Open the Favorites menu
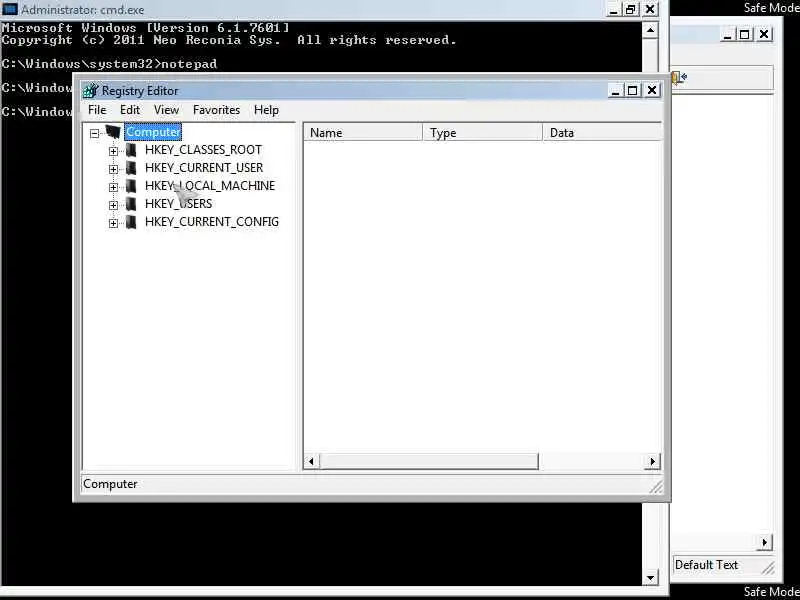 pyautogui.click(x=216, y=110)
